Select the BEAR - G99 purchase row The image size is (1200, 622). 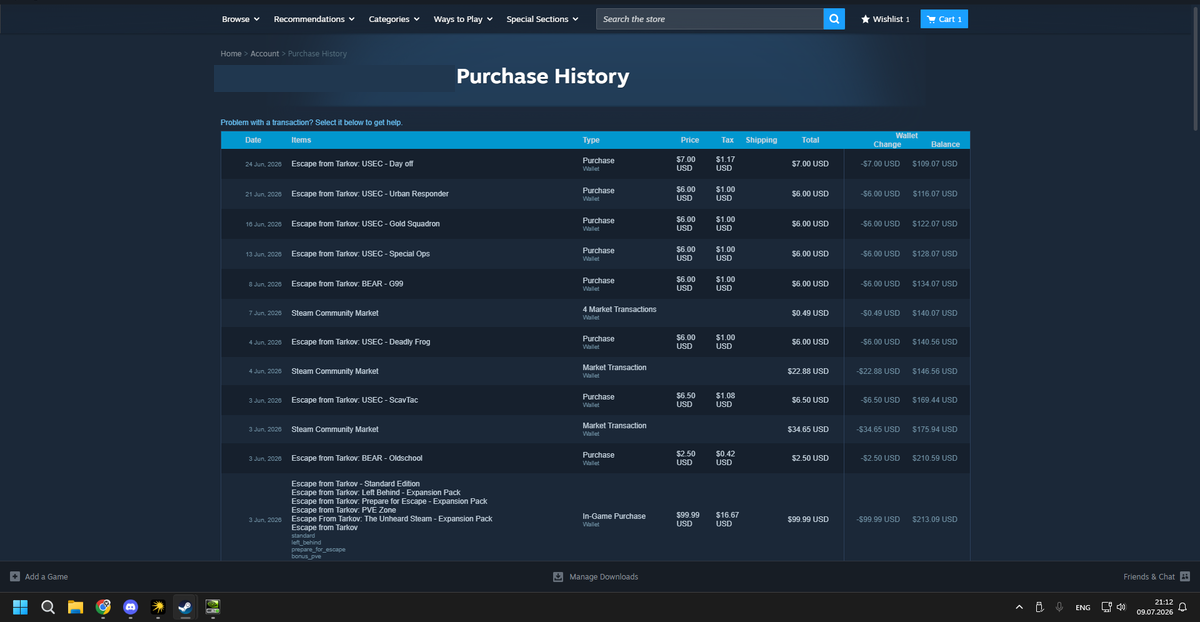595,284
